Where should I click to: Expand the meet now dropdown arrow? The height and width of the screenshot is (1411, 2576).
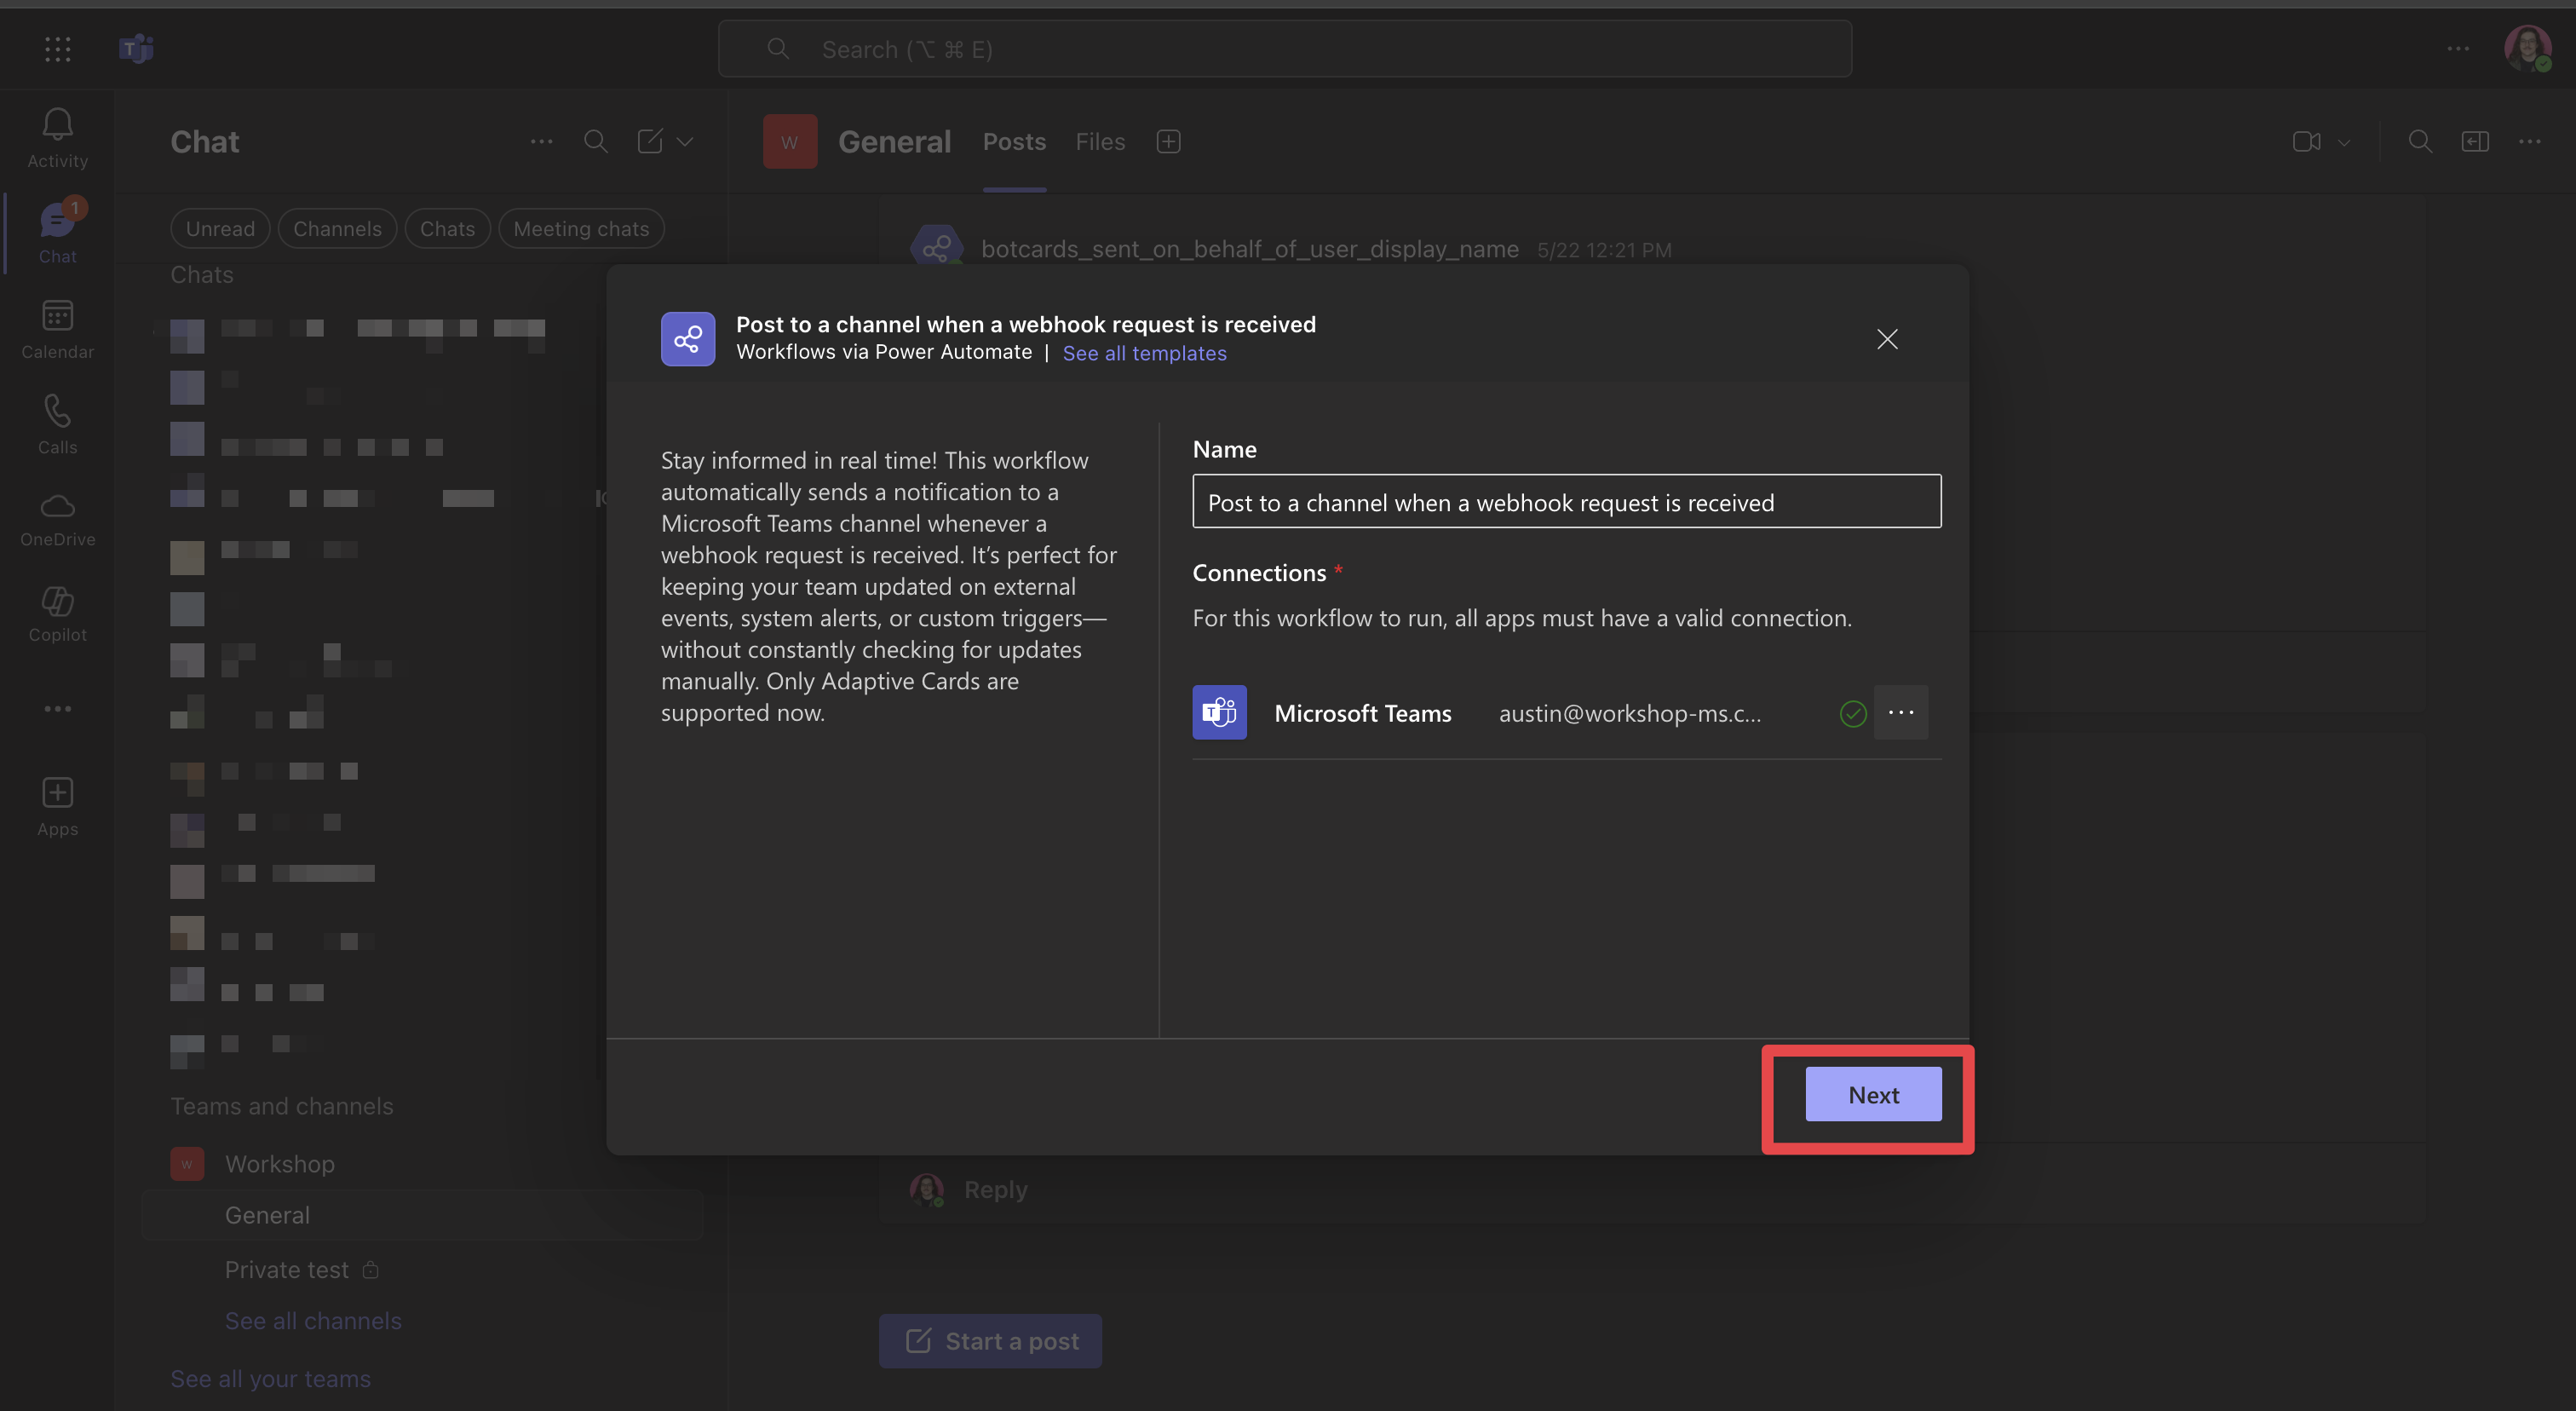[x=2344, y=142]
